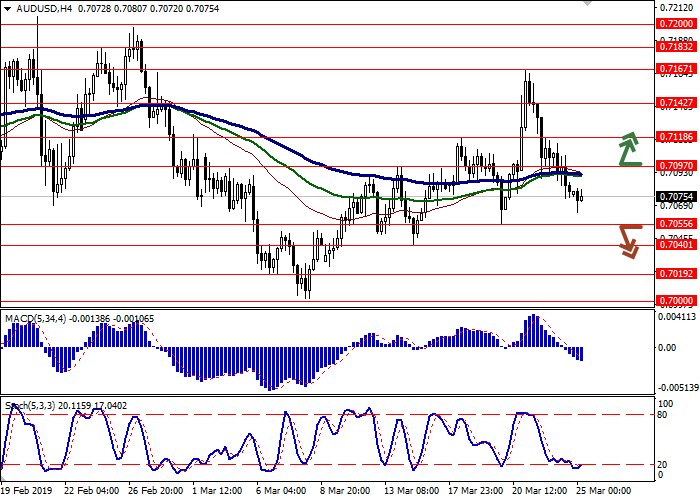Select the 0.7055 support price label

coord(675,224)
